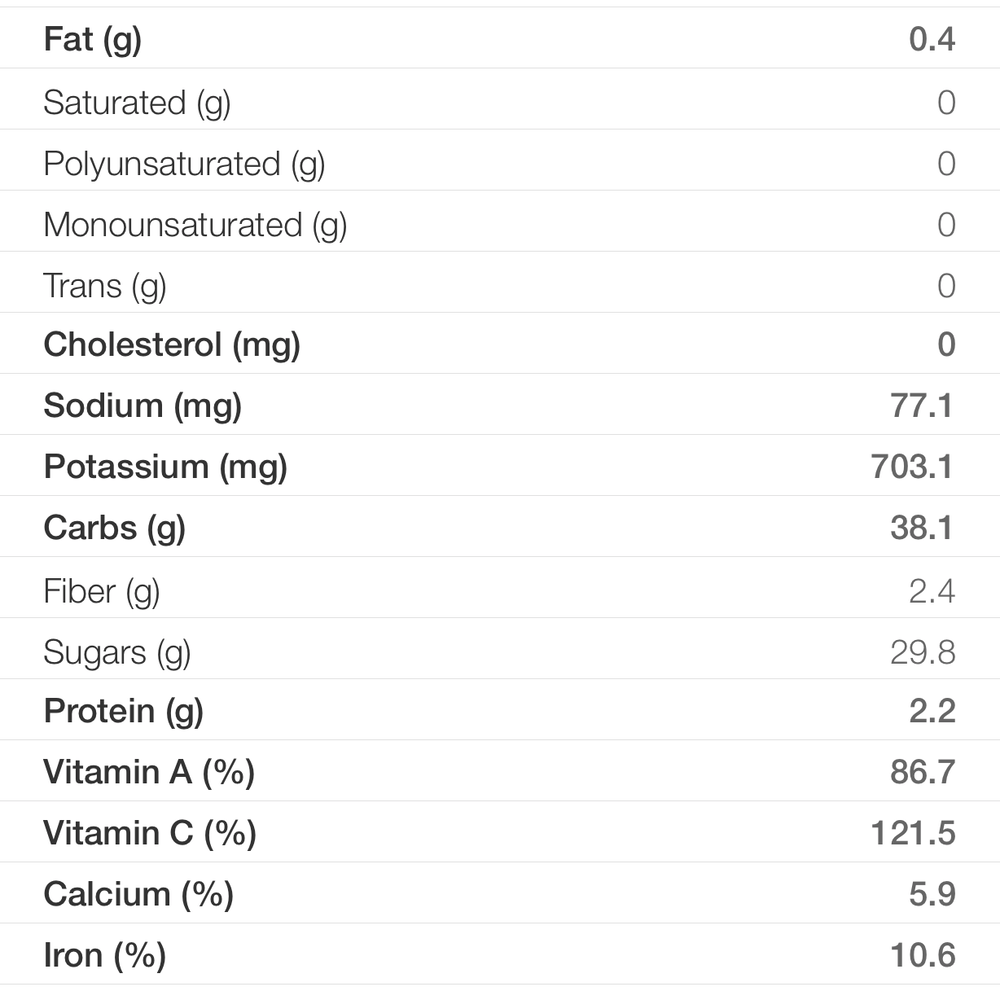The height and width of the screenshot is (1000, 1000).
Task: Select the Fat (g) row
Action: point(500,38)
